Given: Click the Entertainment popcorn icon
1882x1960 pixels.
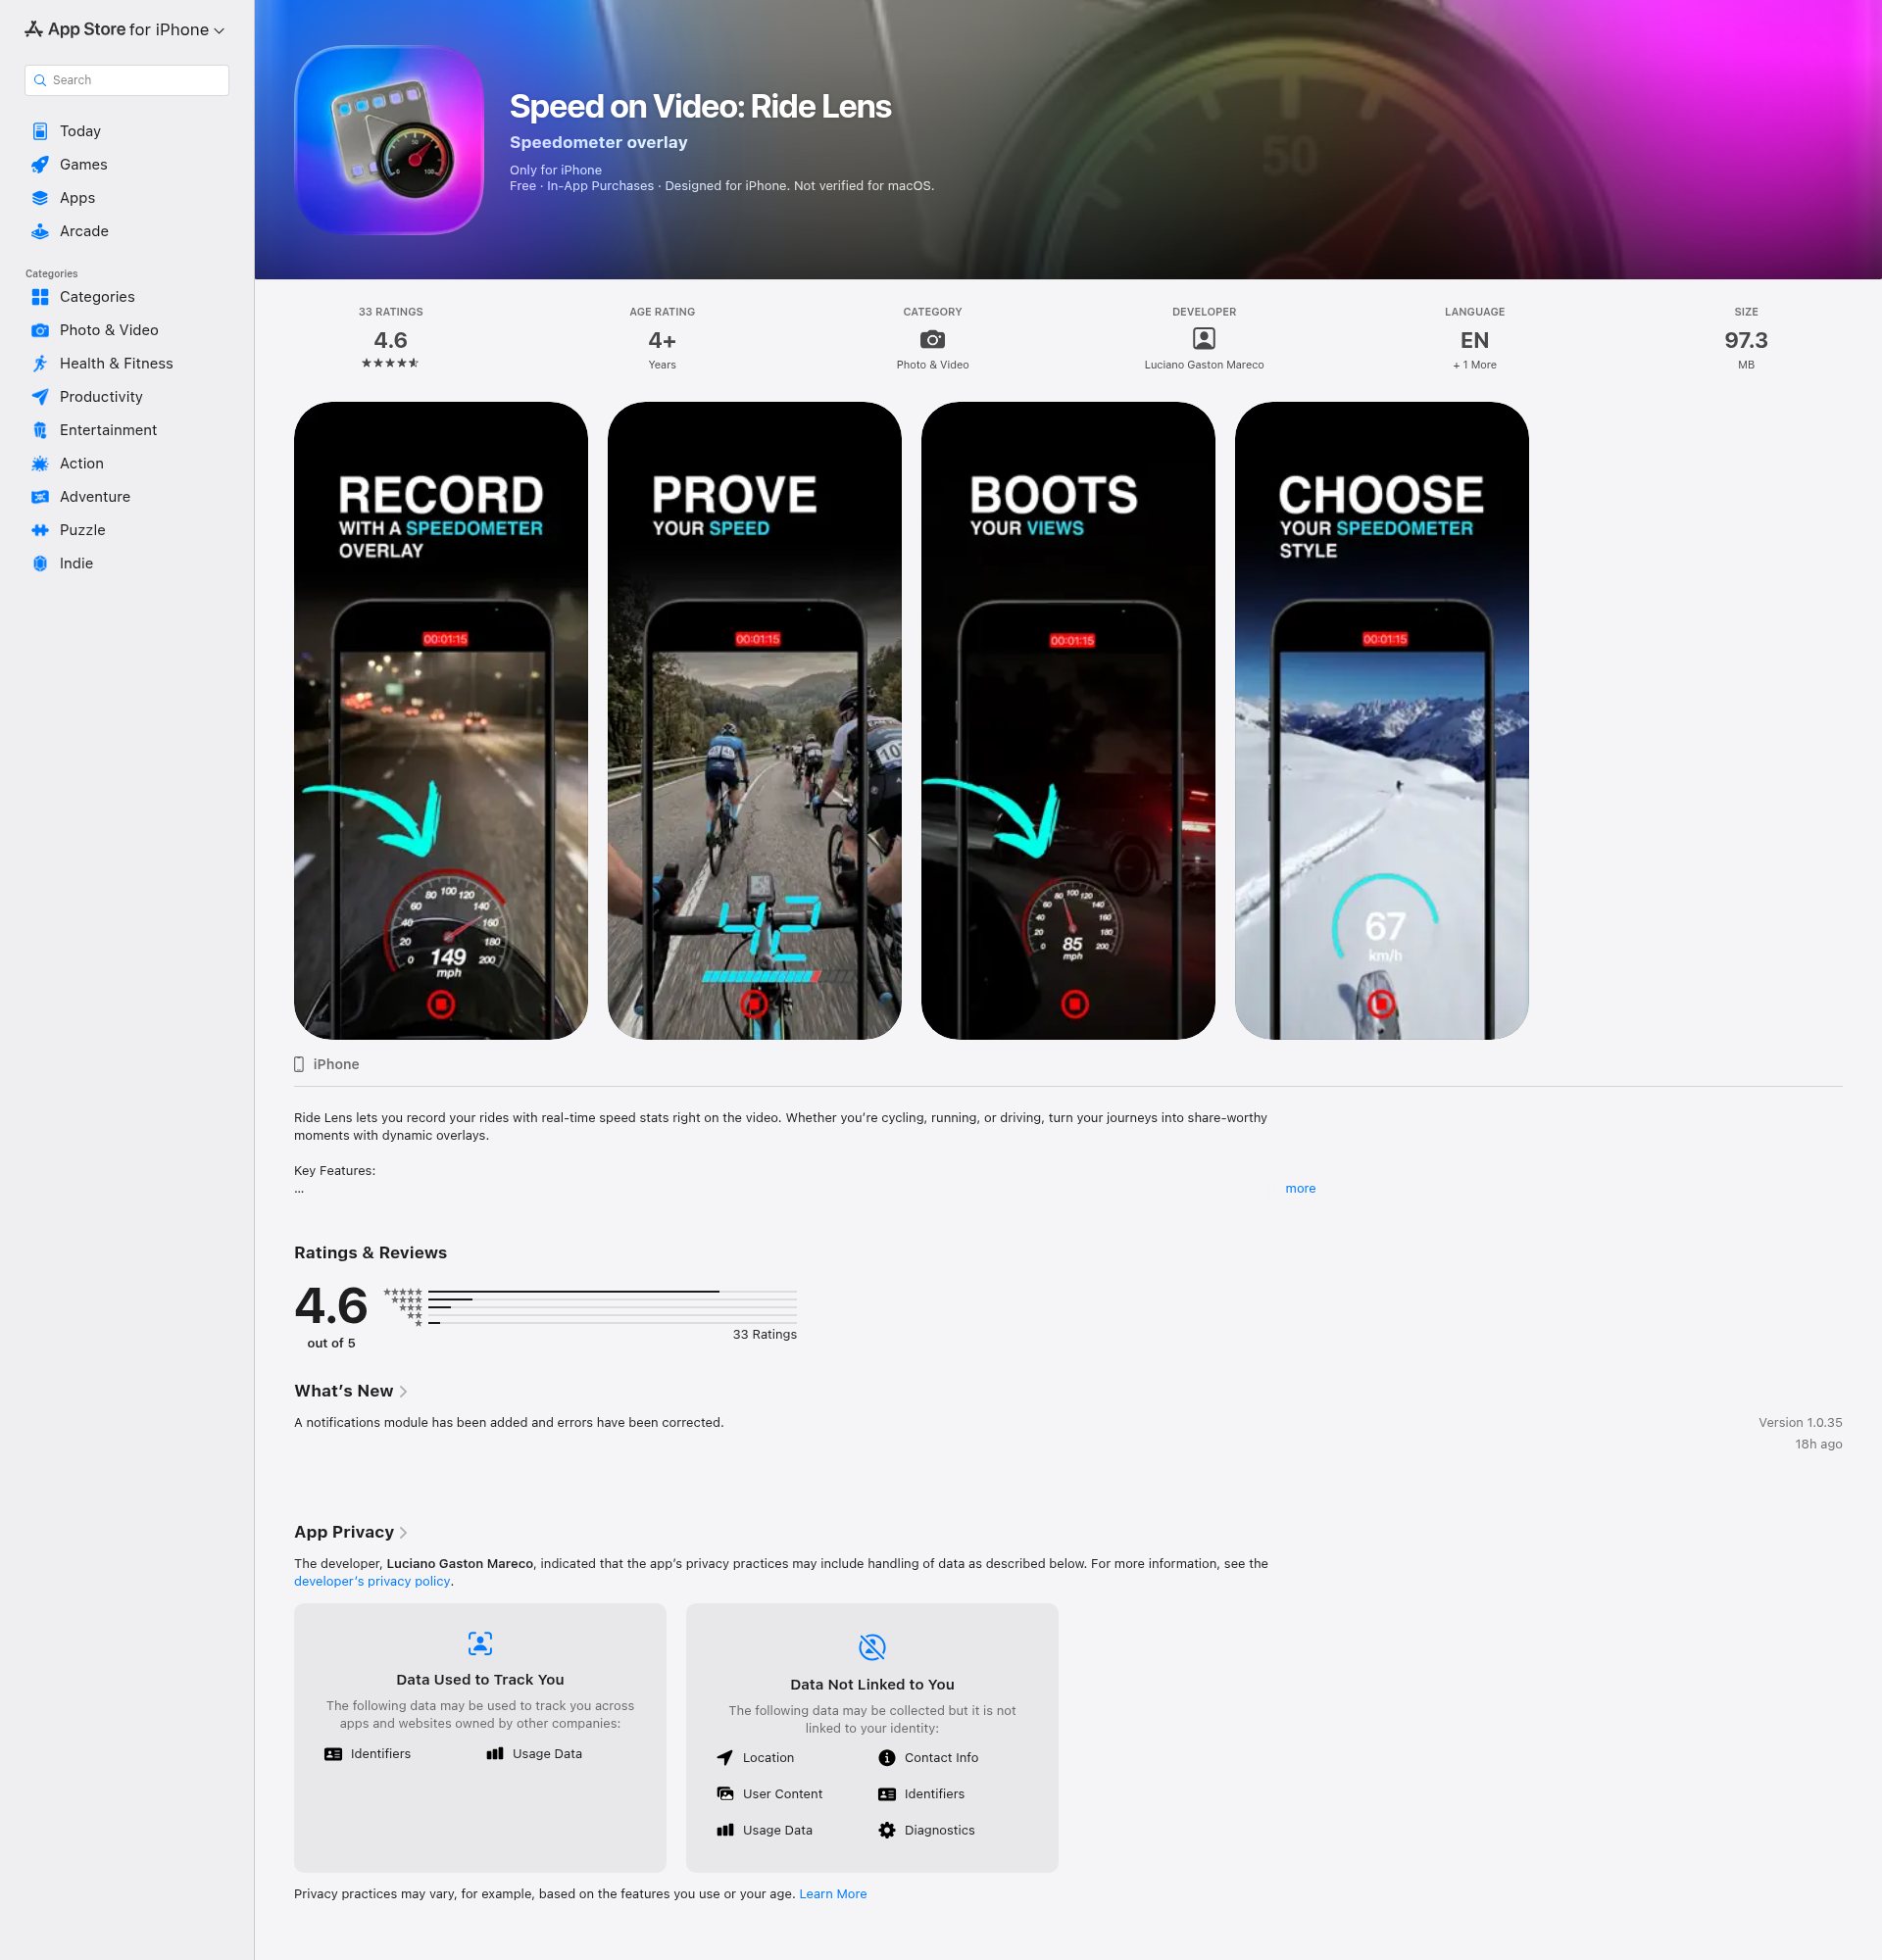Looking at the screenshot, I should (x=40, y=430).
